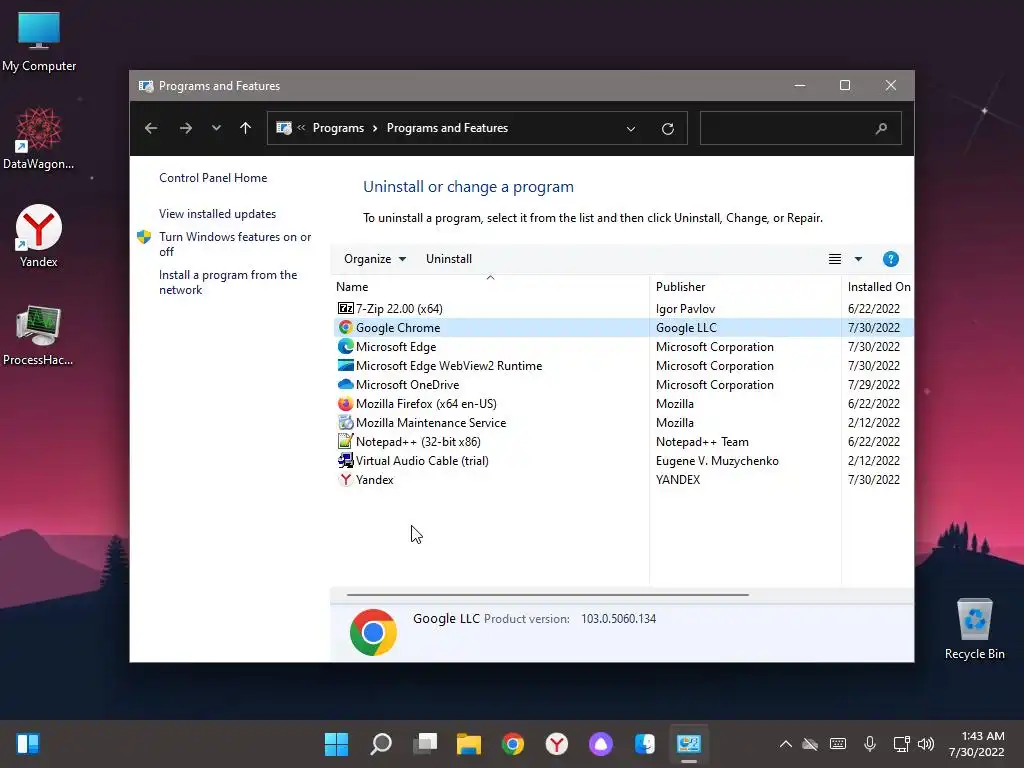
Task: Click the volume speaker tray icon
Action: (925, 743)
